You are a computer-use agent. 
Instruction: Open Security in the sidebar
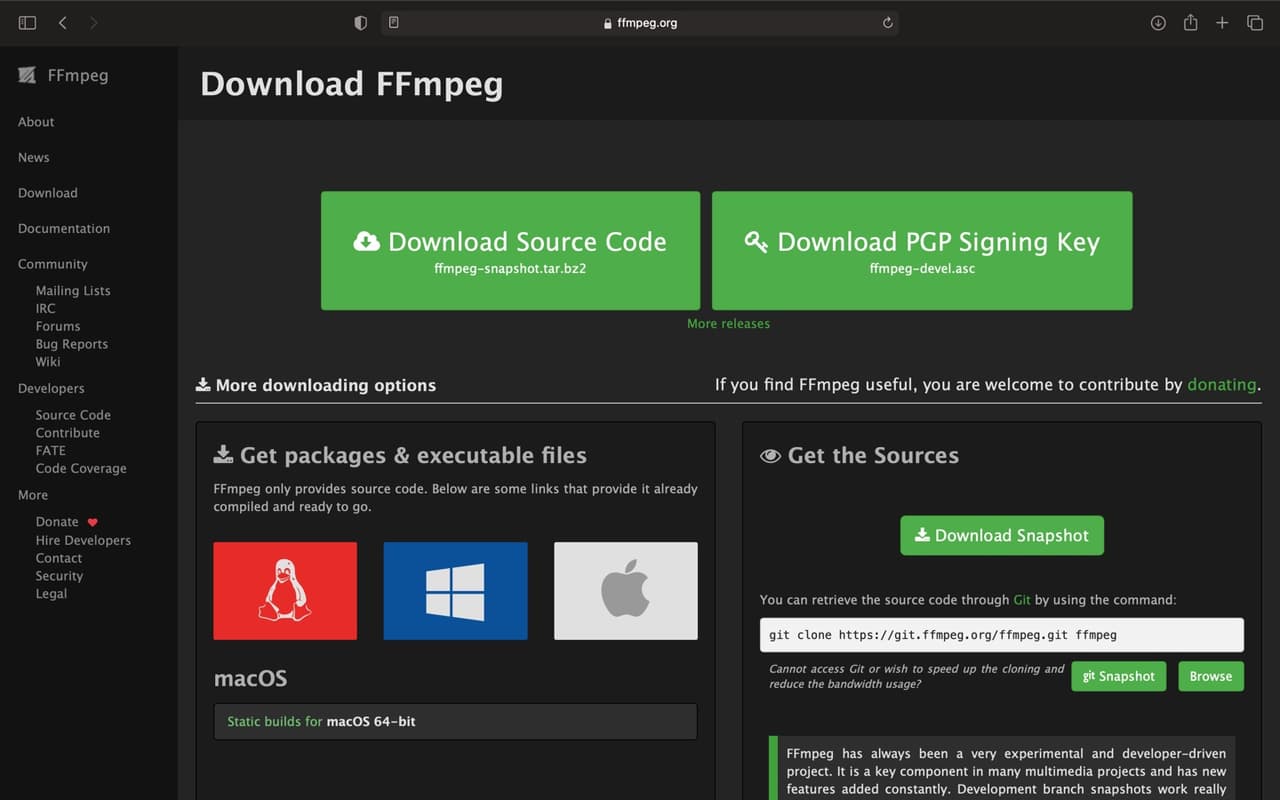pyautogui.click(x=59, y=576)
